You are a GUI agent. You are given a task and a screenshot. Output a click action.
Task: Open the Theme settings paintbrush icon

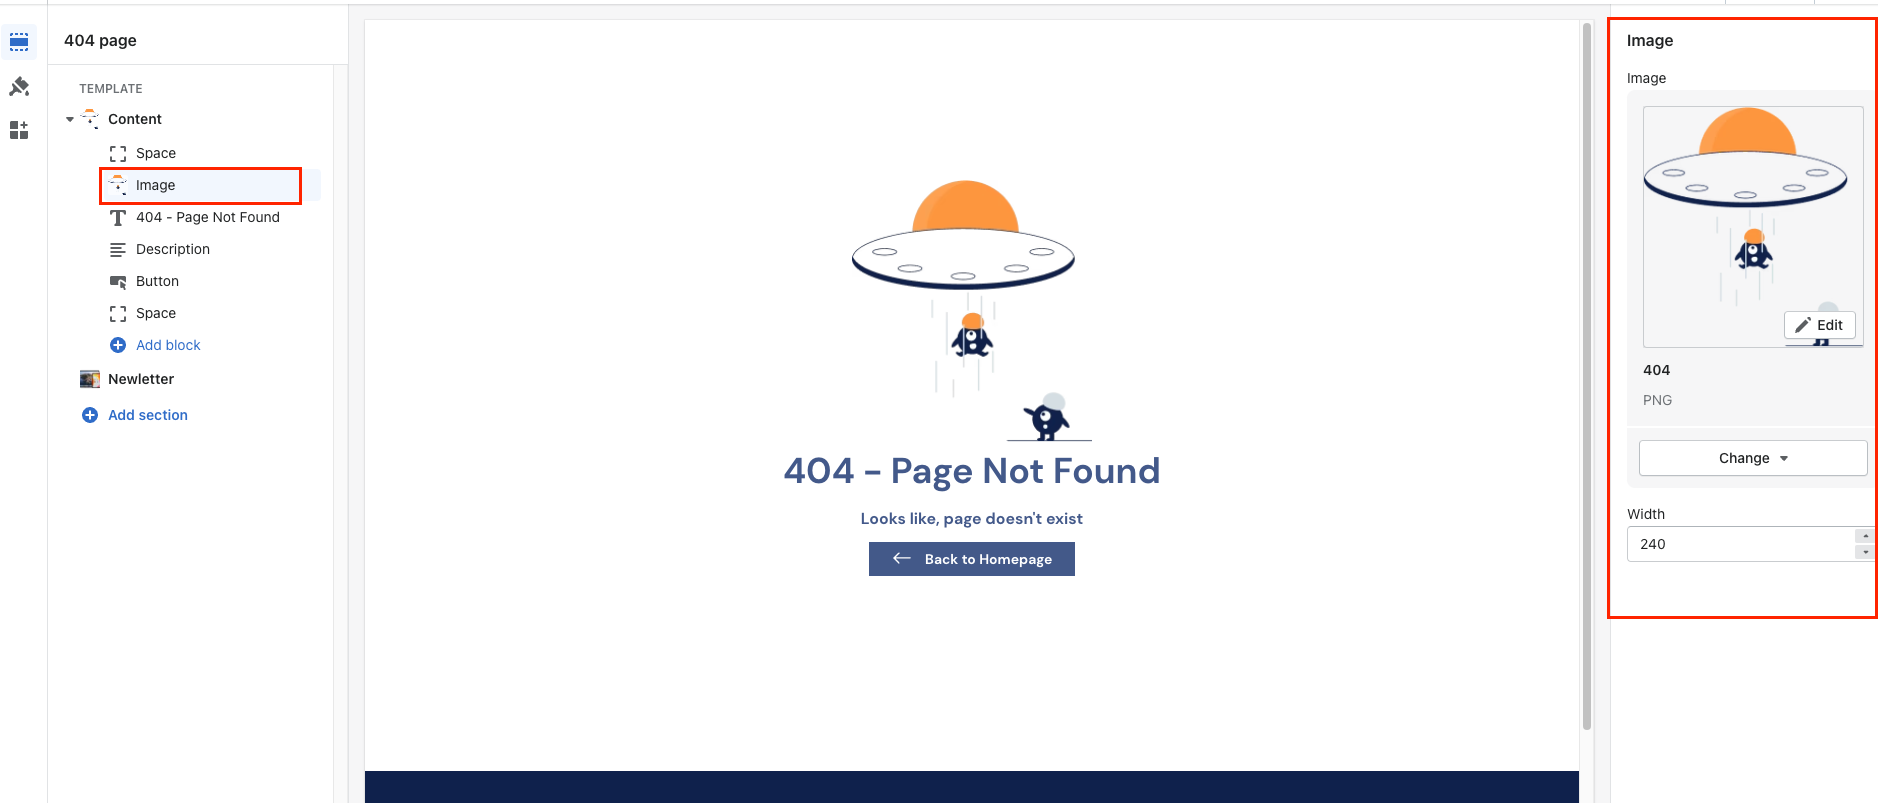[19, 86]
